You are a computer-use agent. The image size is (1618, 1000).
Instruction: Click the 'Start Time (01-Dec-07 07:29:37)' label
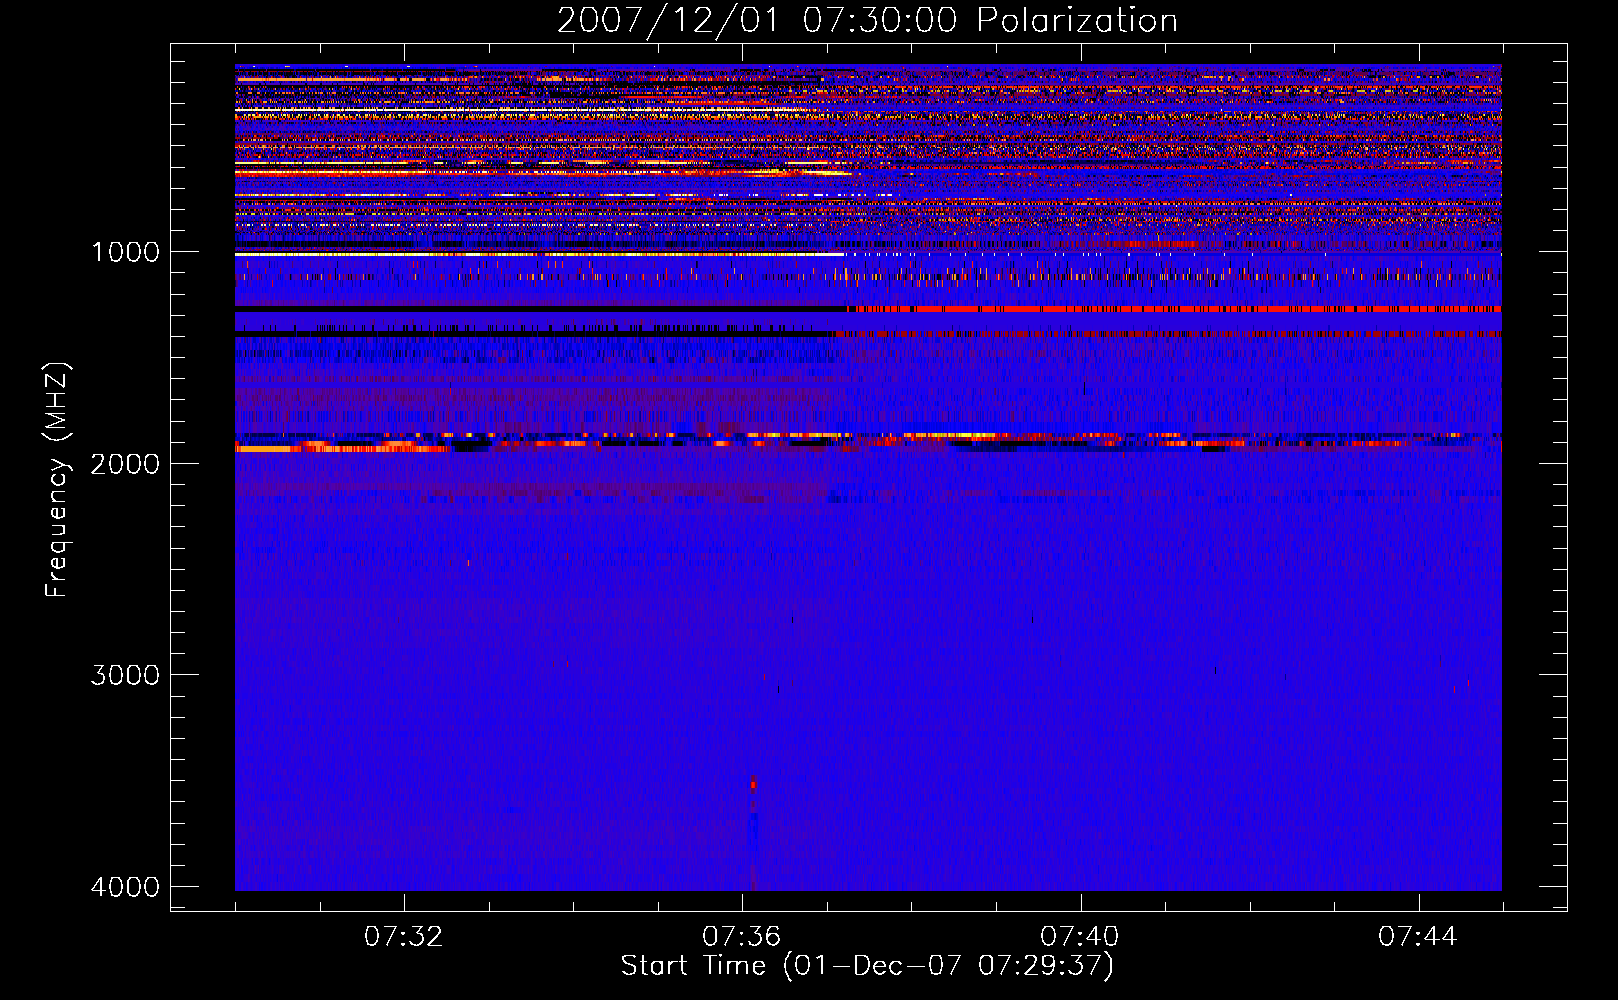pos(867,966)
